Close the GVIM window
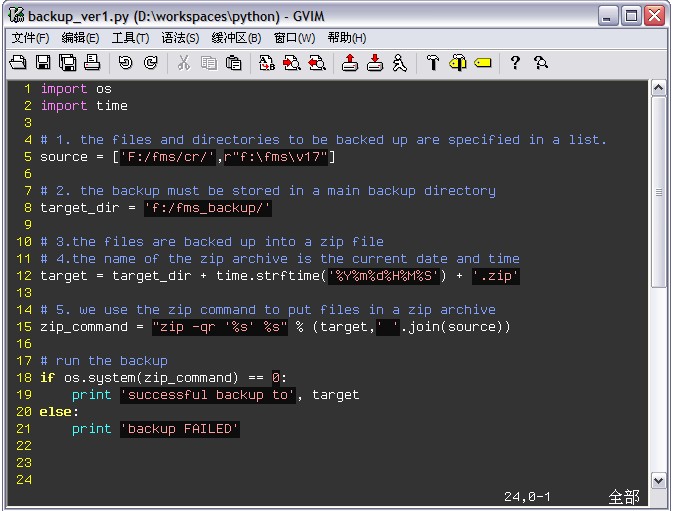Screen dimensions: 673x511 [x=655, y=16]
